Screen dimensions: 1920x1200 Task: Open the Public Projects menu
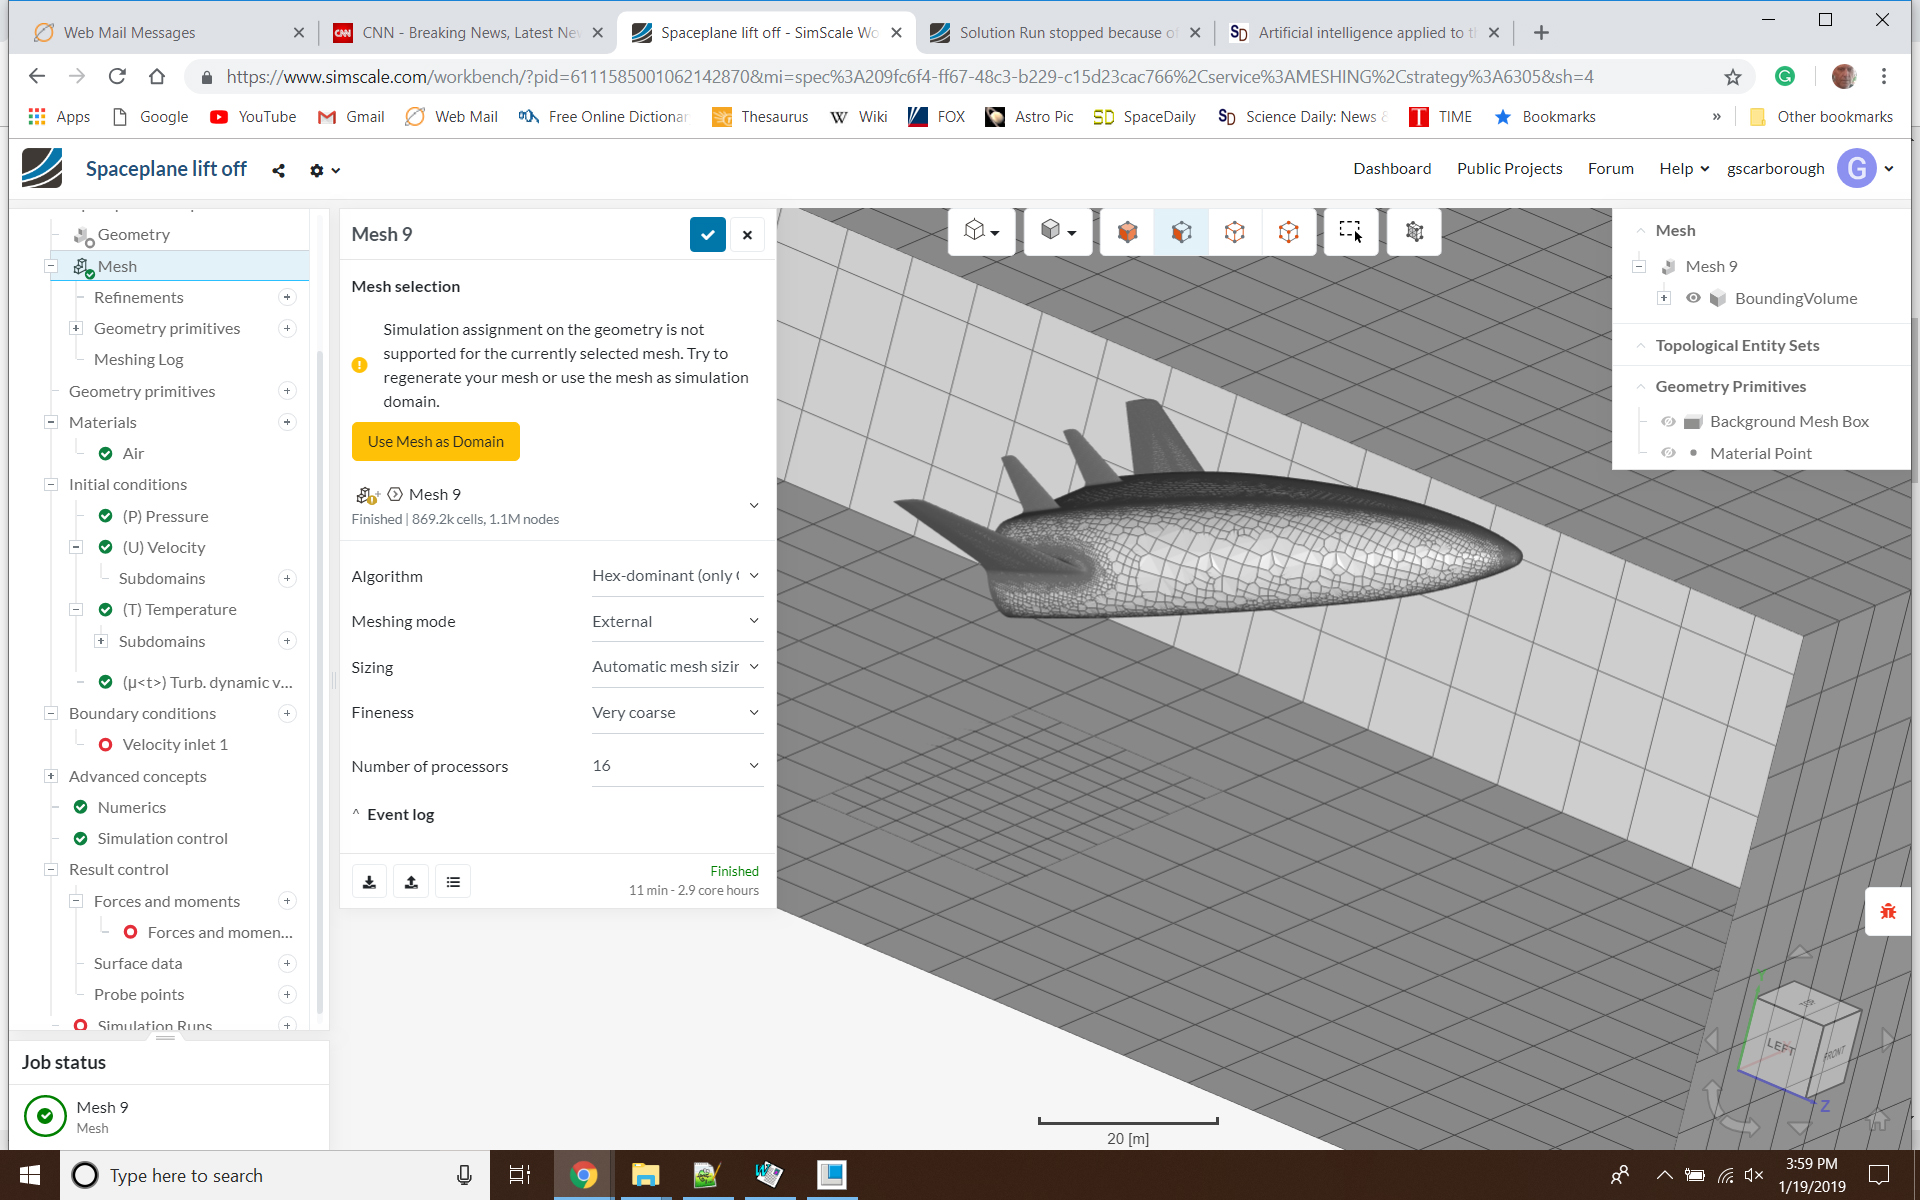[1509, 168]
